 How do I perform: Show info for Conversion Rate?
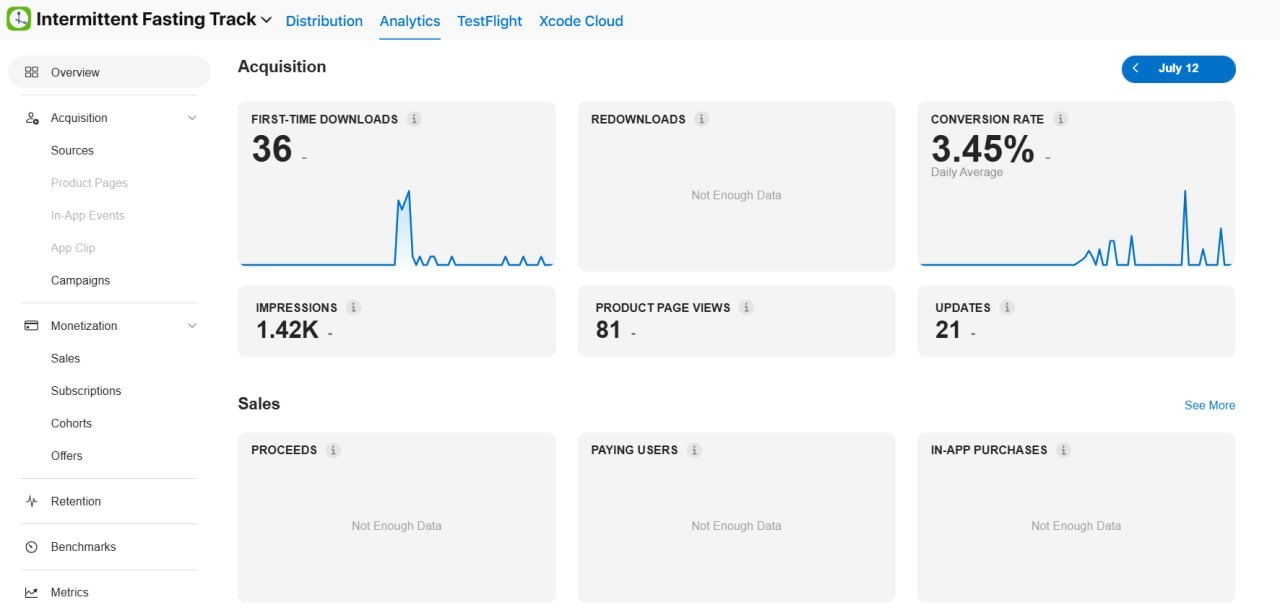coord(1061,119)
